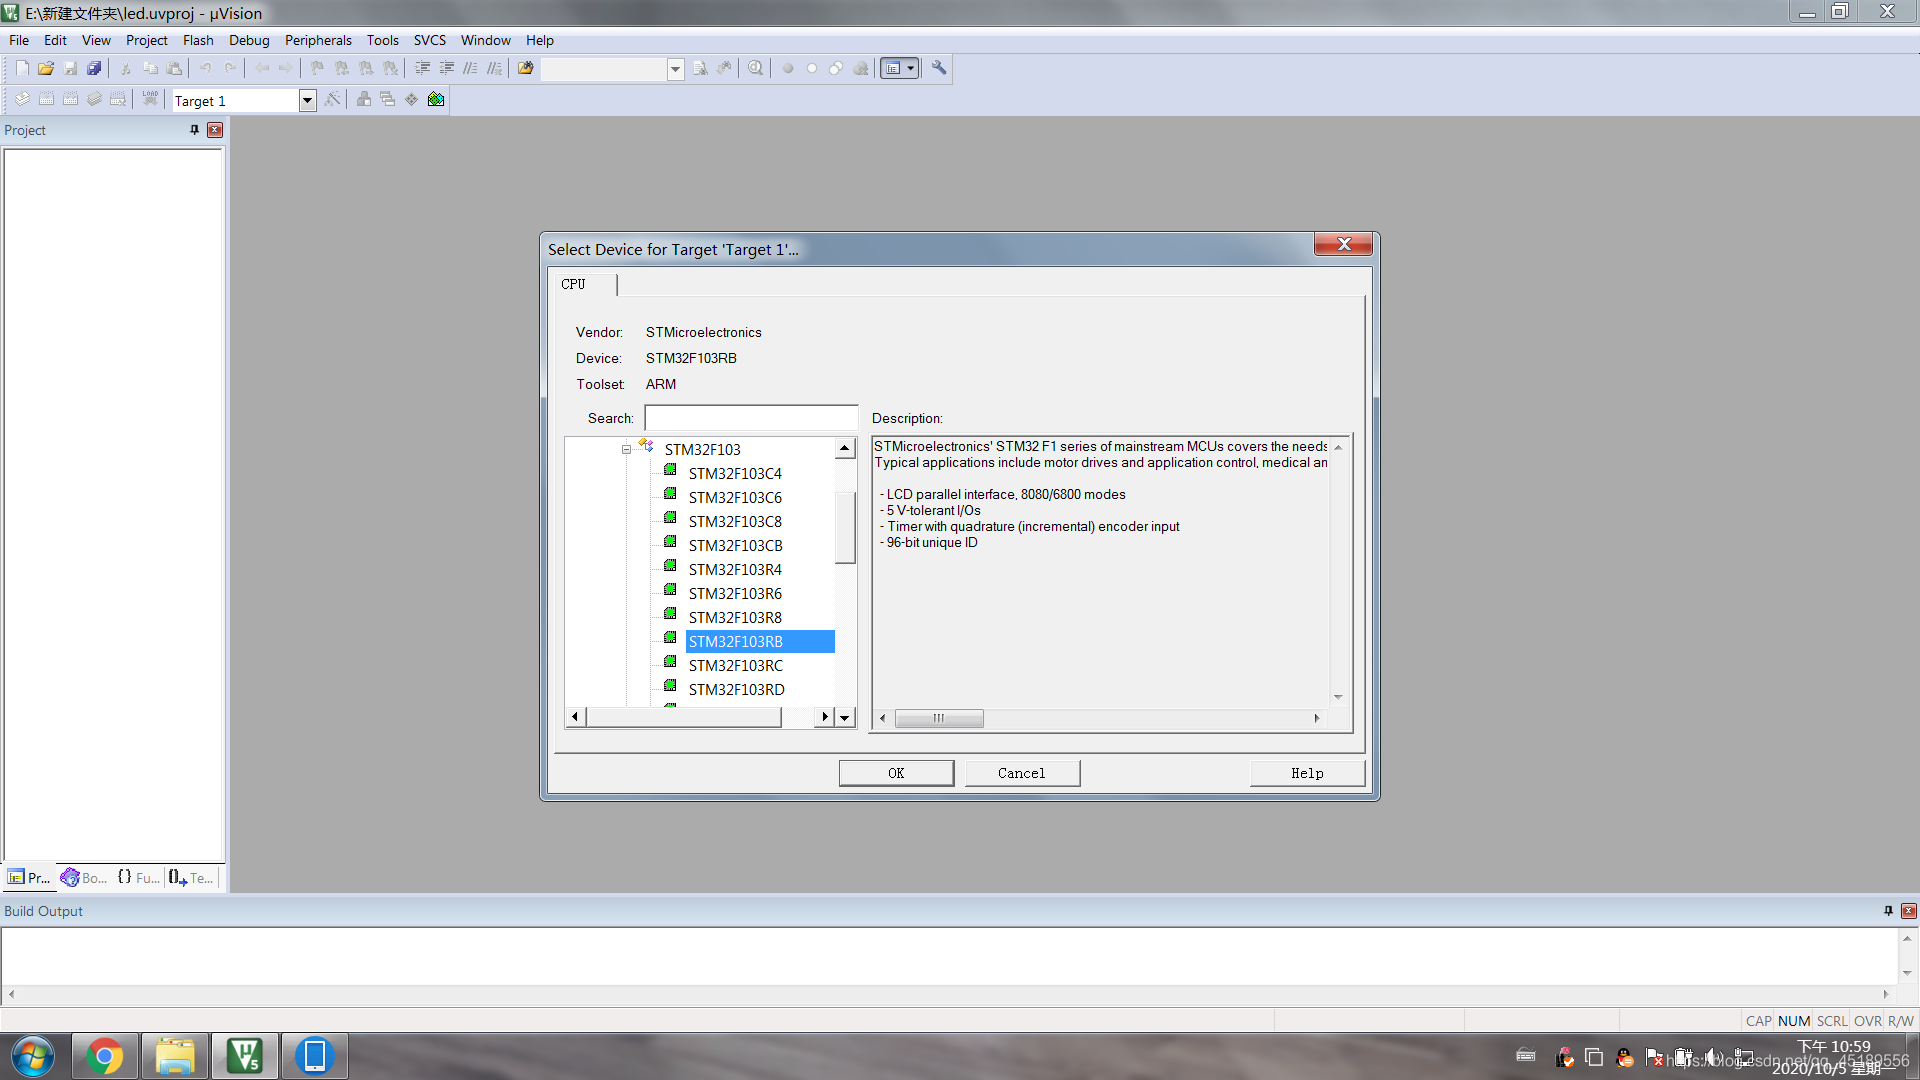Click OK in Select Device dialog
The image size is (1920, 1080).
[896, 773]
